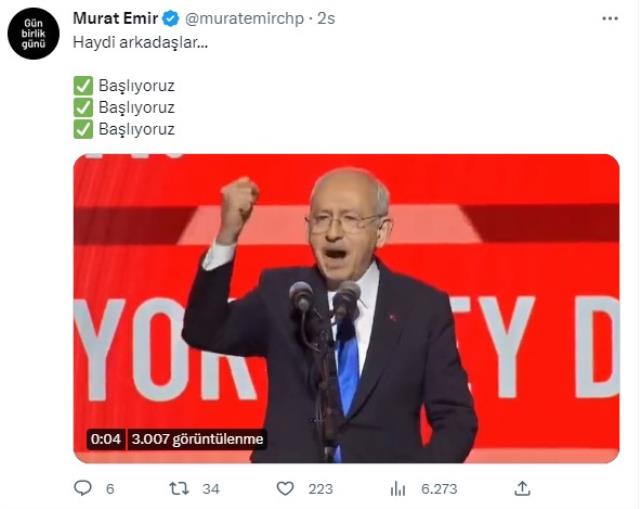
Task: Open the Gün birlik günü profile avatar
Action: click(x=33, y=33)
